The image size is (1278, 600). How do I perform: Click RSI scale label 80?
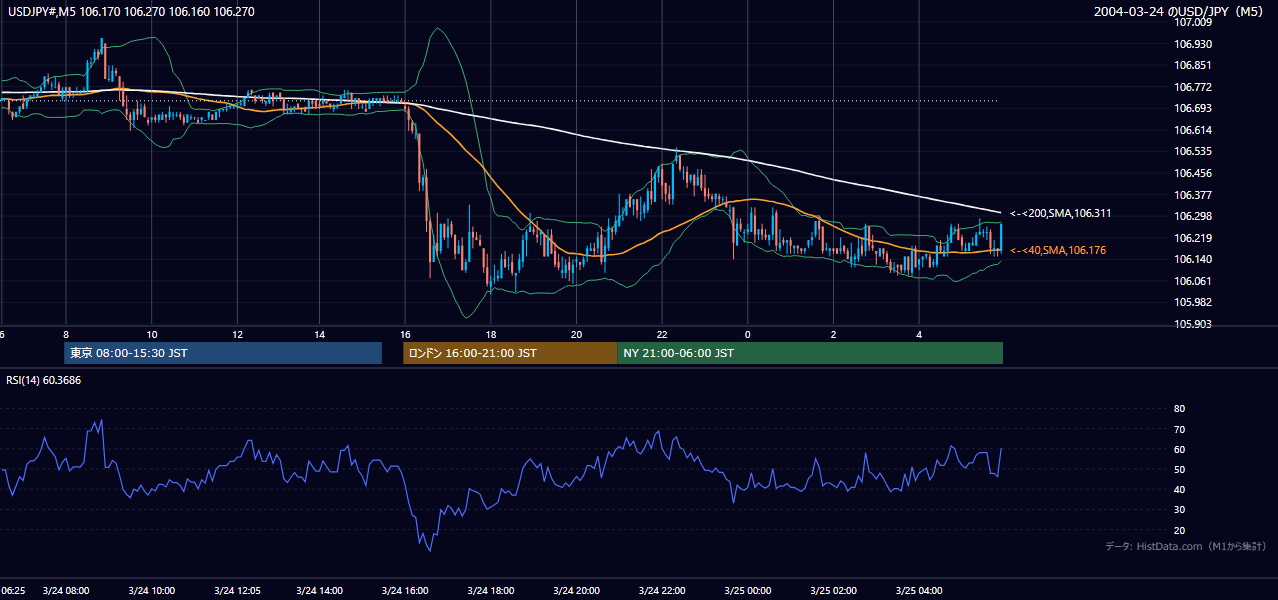pos(1179,409)
